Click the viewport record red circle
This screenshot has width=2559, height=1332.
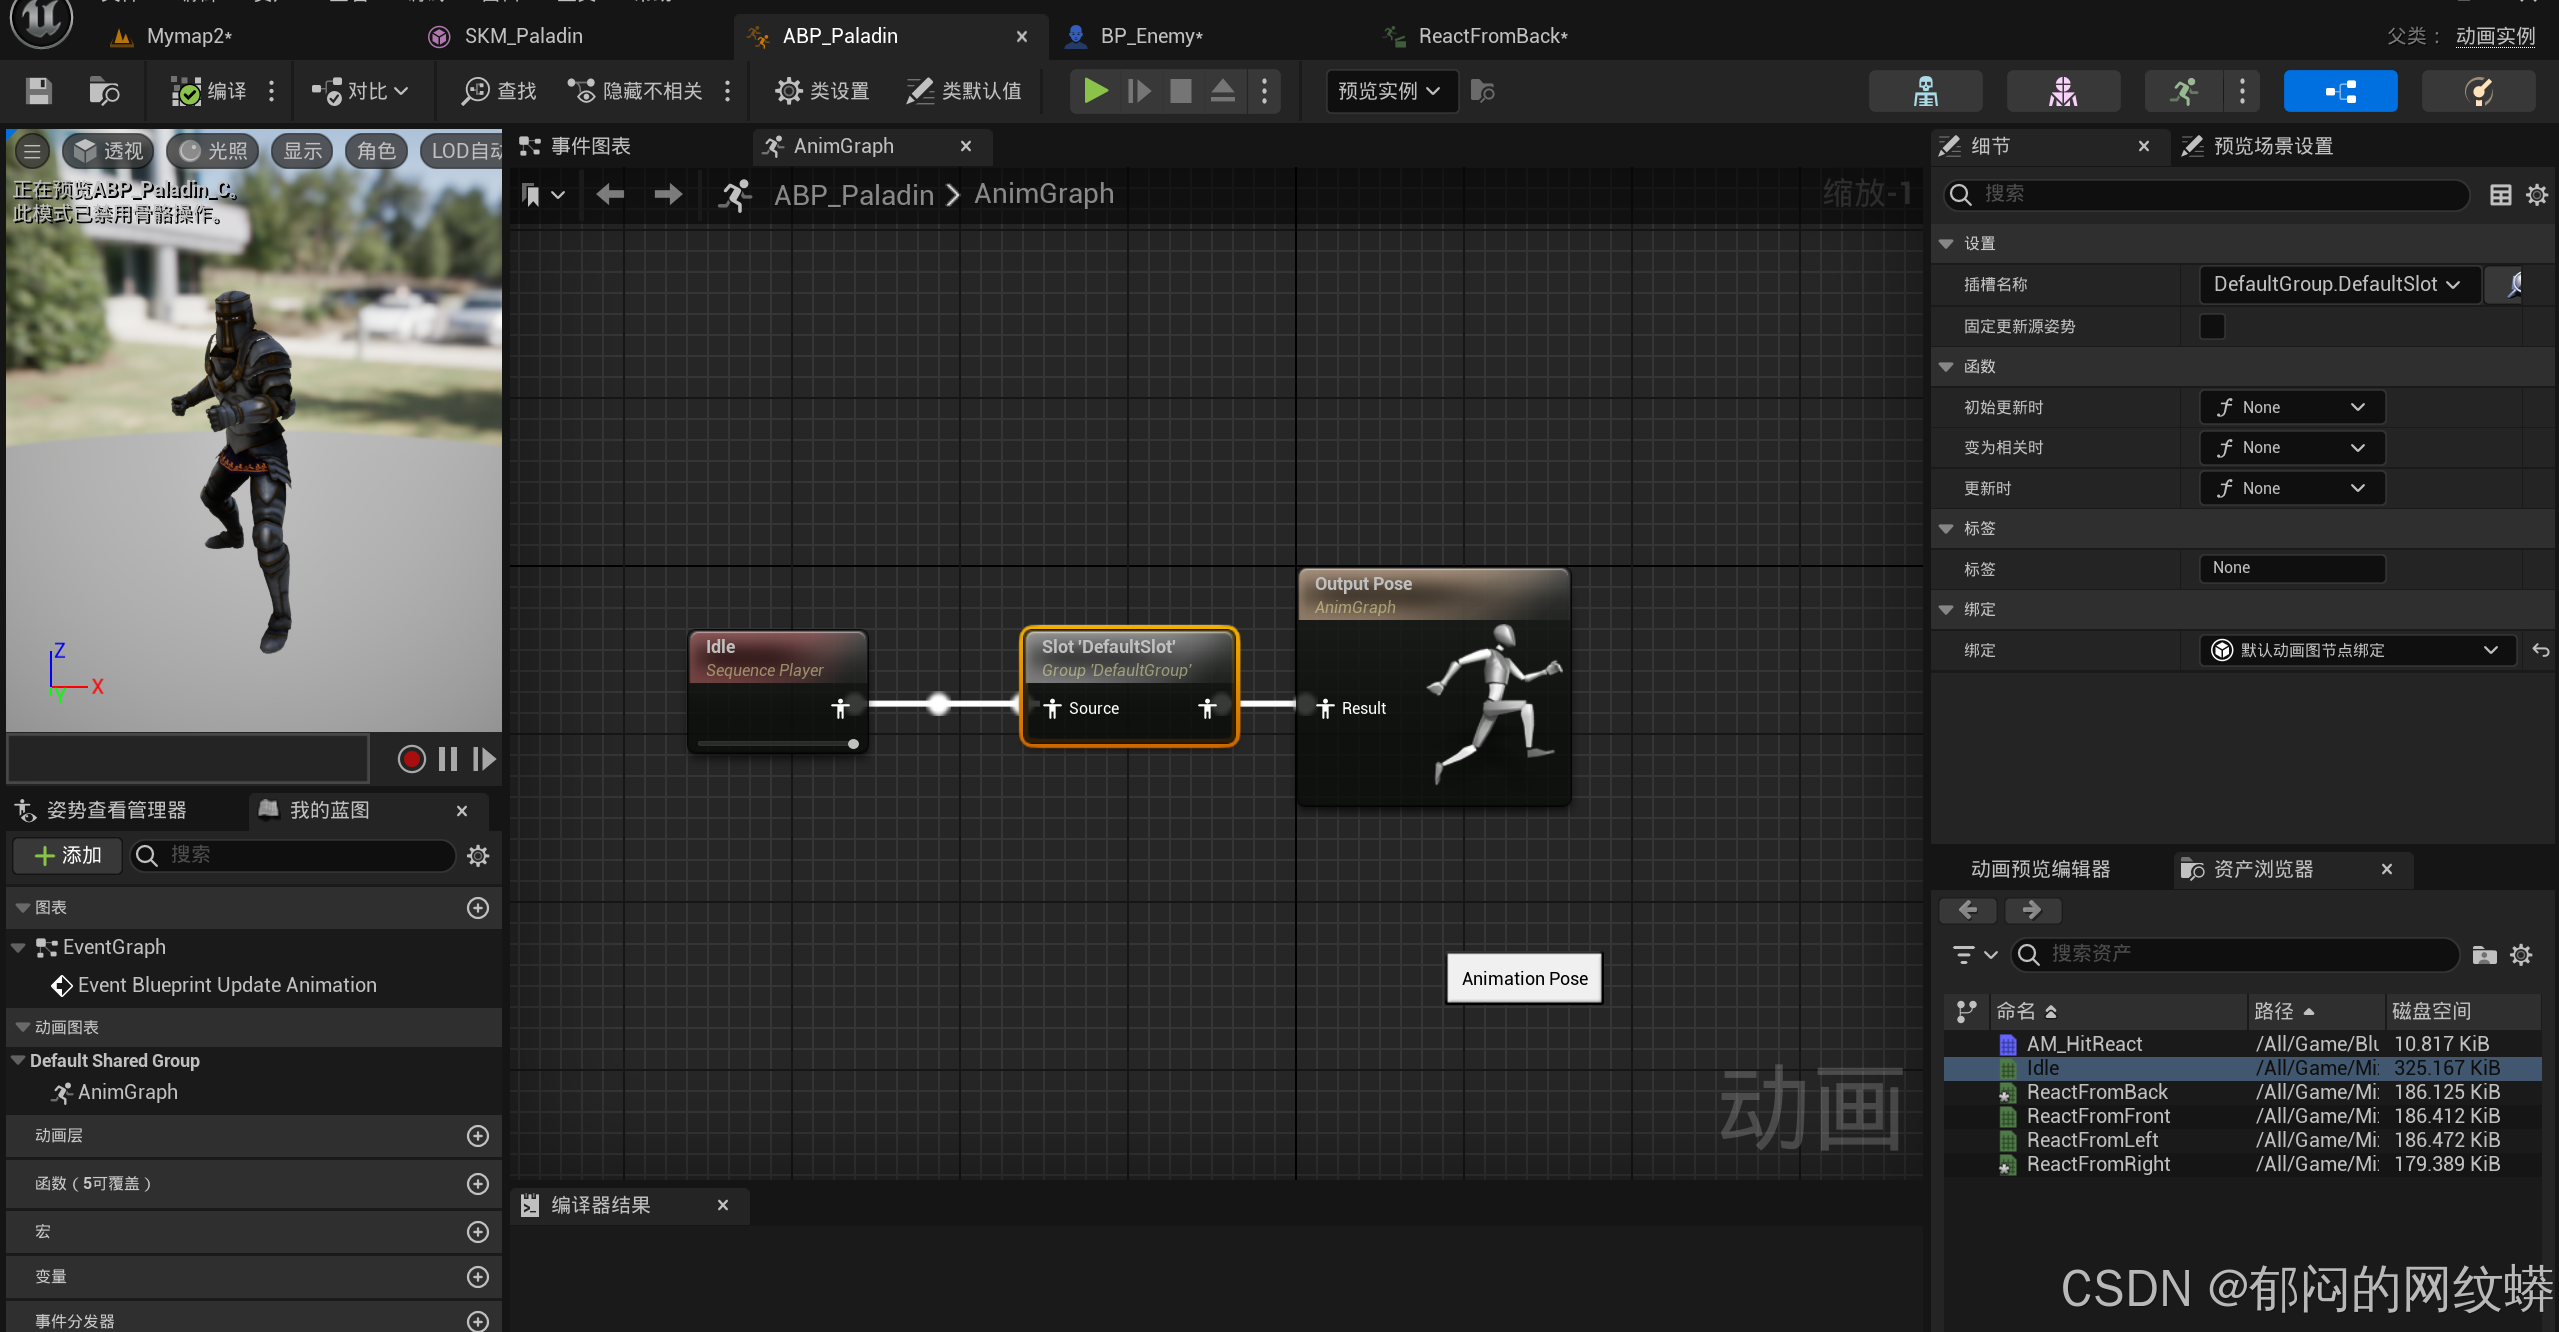pos(411,759)
